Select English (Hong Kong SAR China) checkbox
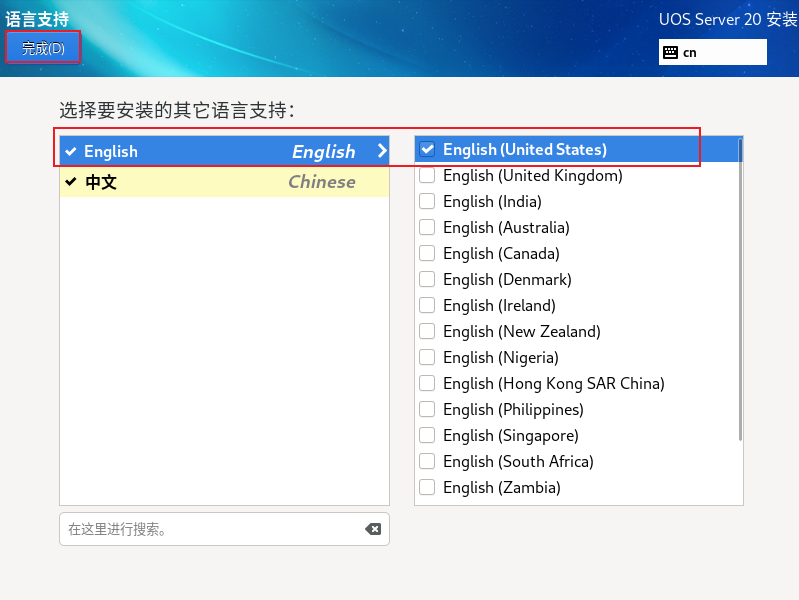The image size is (799, 600). 427,384
